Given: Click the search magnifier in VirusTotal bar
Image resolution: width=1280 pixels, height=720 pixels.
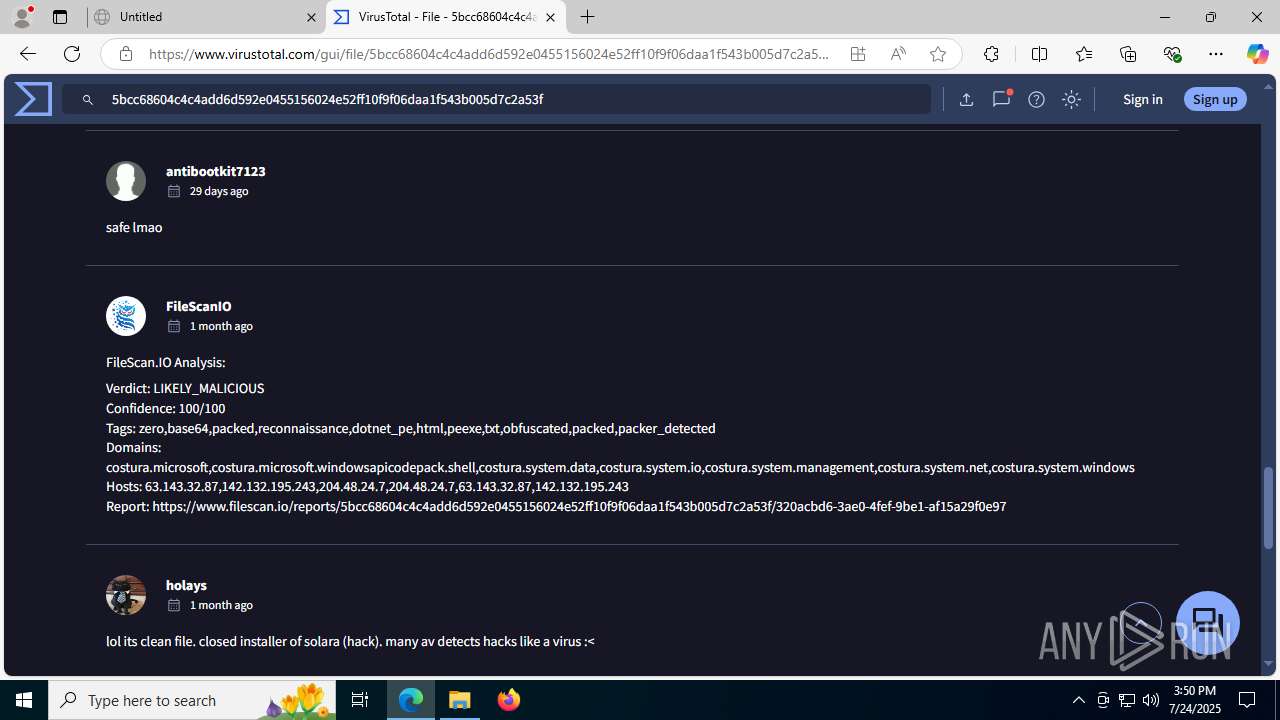Looking at the screenshot, I should (x=88, y=100).
